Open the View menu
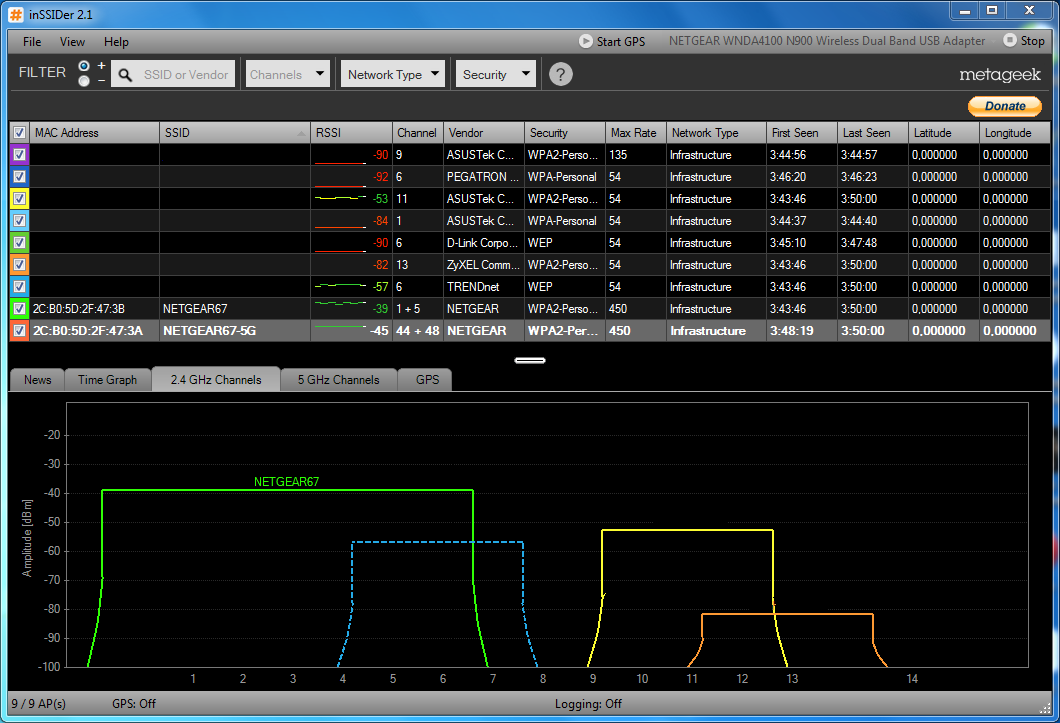The width and height of the screenshot is (1060, 723). pos(72,42)
